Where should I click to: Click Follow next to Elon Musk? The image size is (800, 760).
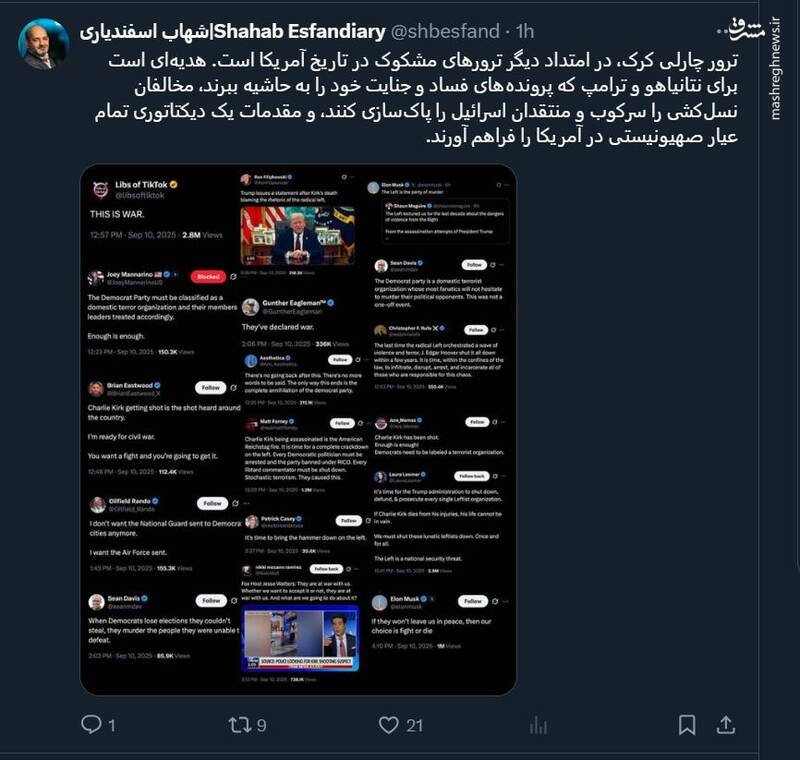coord(473,601)
